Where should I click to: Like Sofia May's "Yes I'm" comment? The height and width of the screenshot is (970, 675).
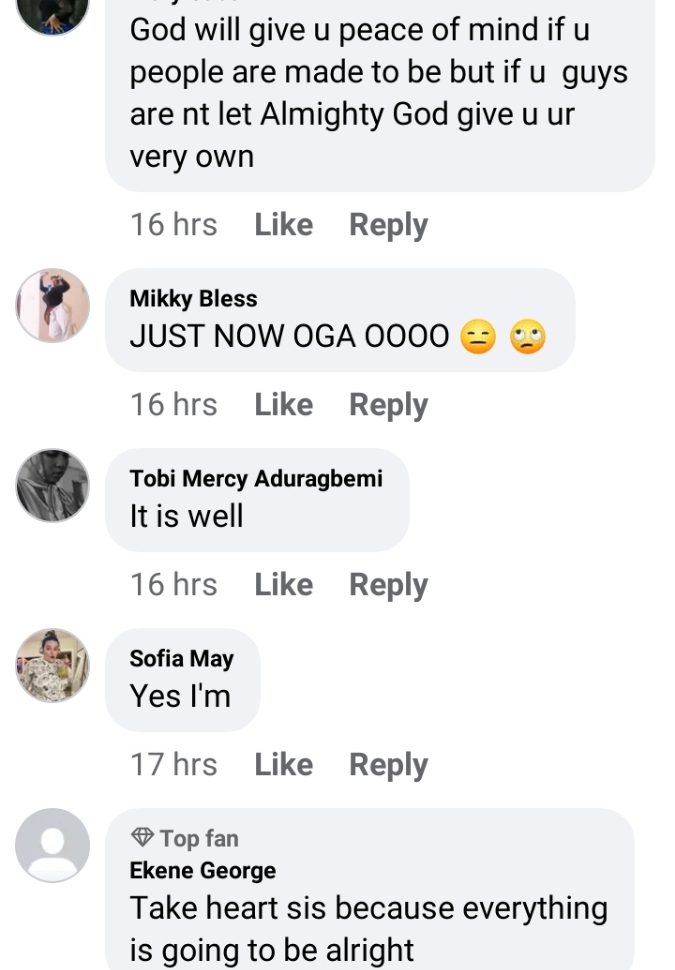283,765
